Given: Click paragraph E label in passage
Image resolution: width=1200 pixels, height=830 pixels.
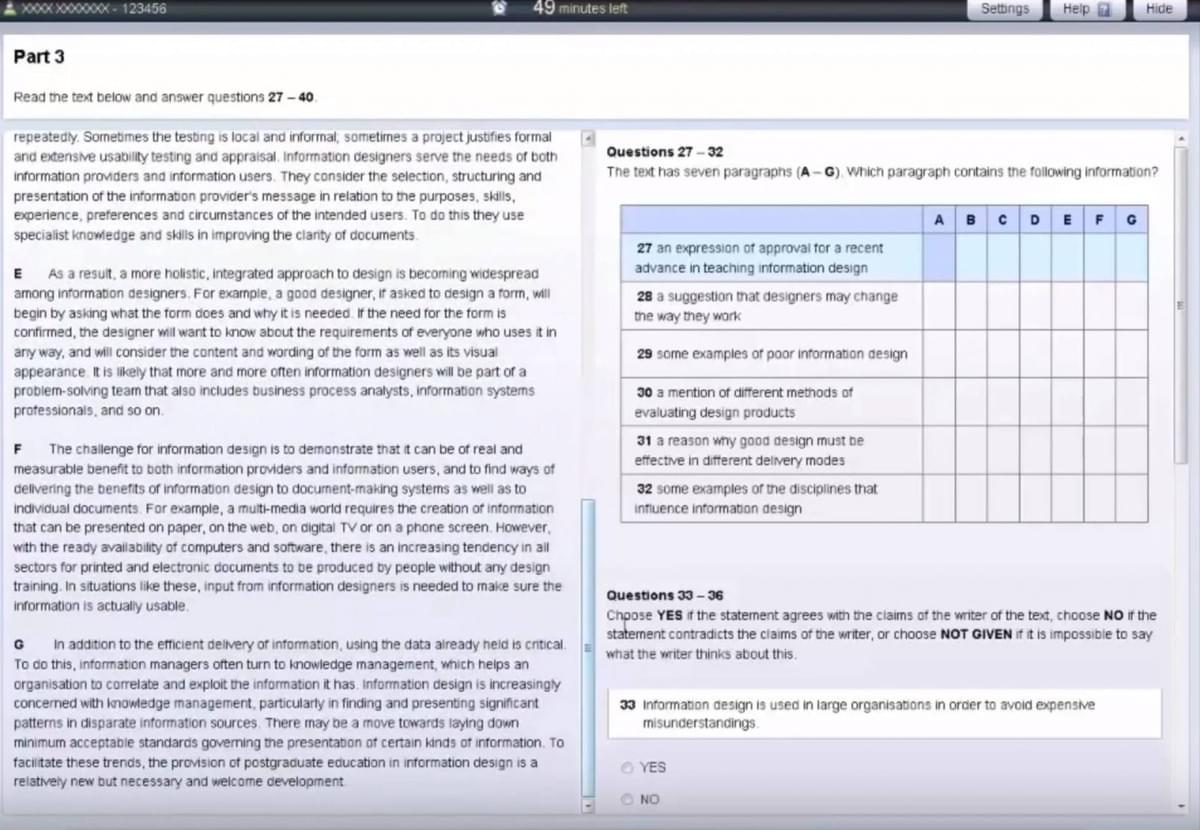Looking at the screenshot, I should (18, 273).
